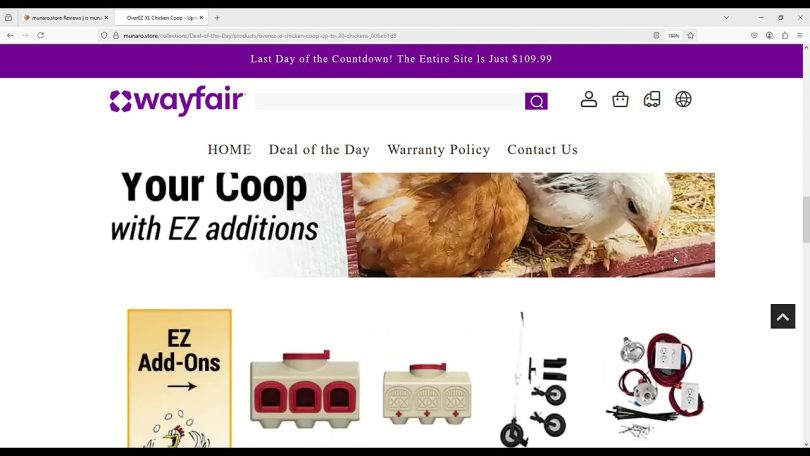Open the user account icon

(x=589, y=99)
